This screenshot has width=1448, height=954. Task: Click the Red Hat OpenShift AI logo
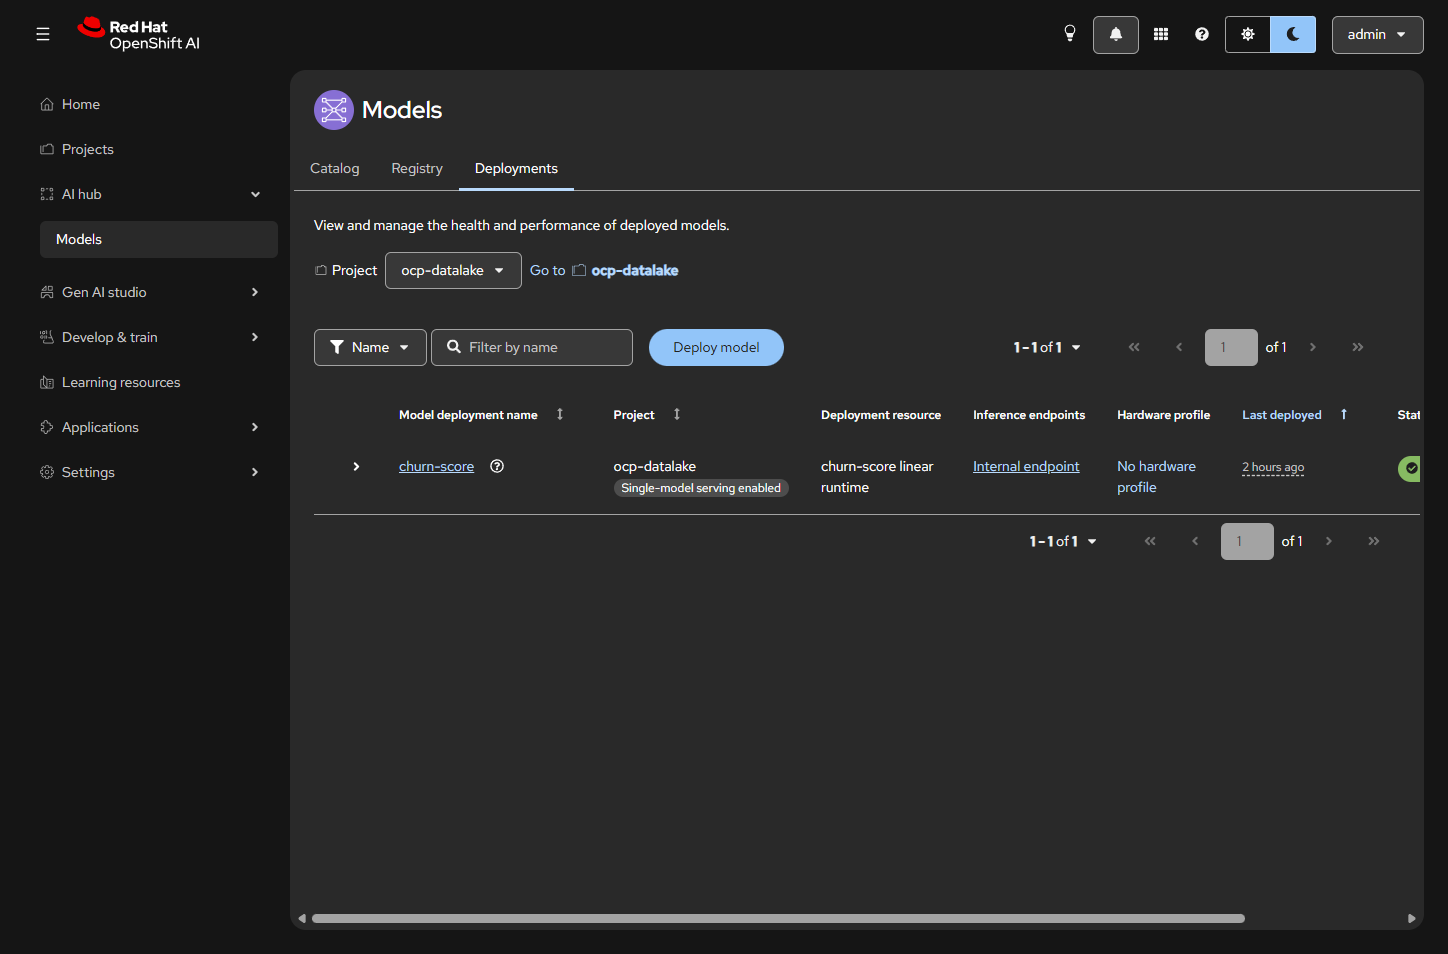click(x=139, y=34)
